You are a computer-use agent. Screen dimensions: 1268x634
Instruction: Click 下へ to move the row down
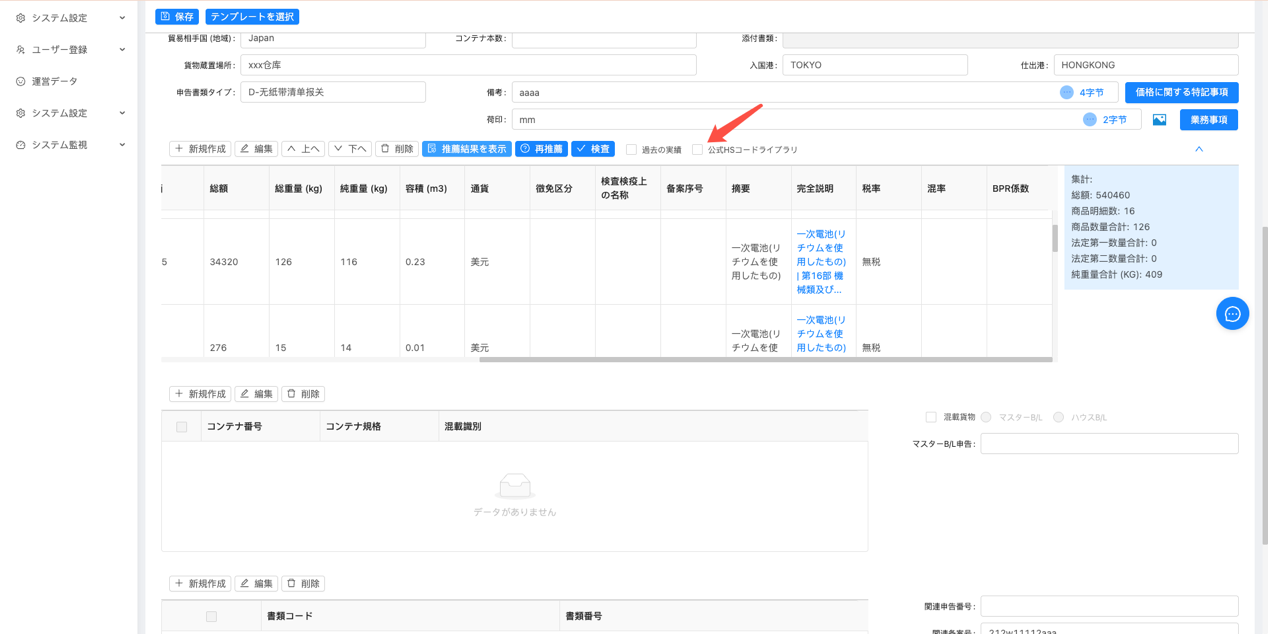(350, 149)
